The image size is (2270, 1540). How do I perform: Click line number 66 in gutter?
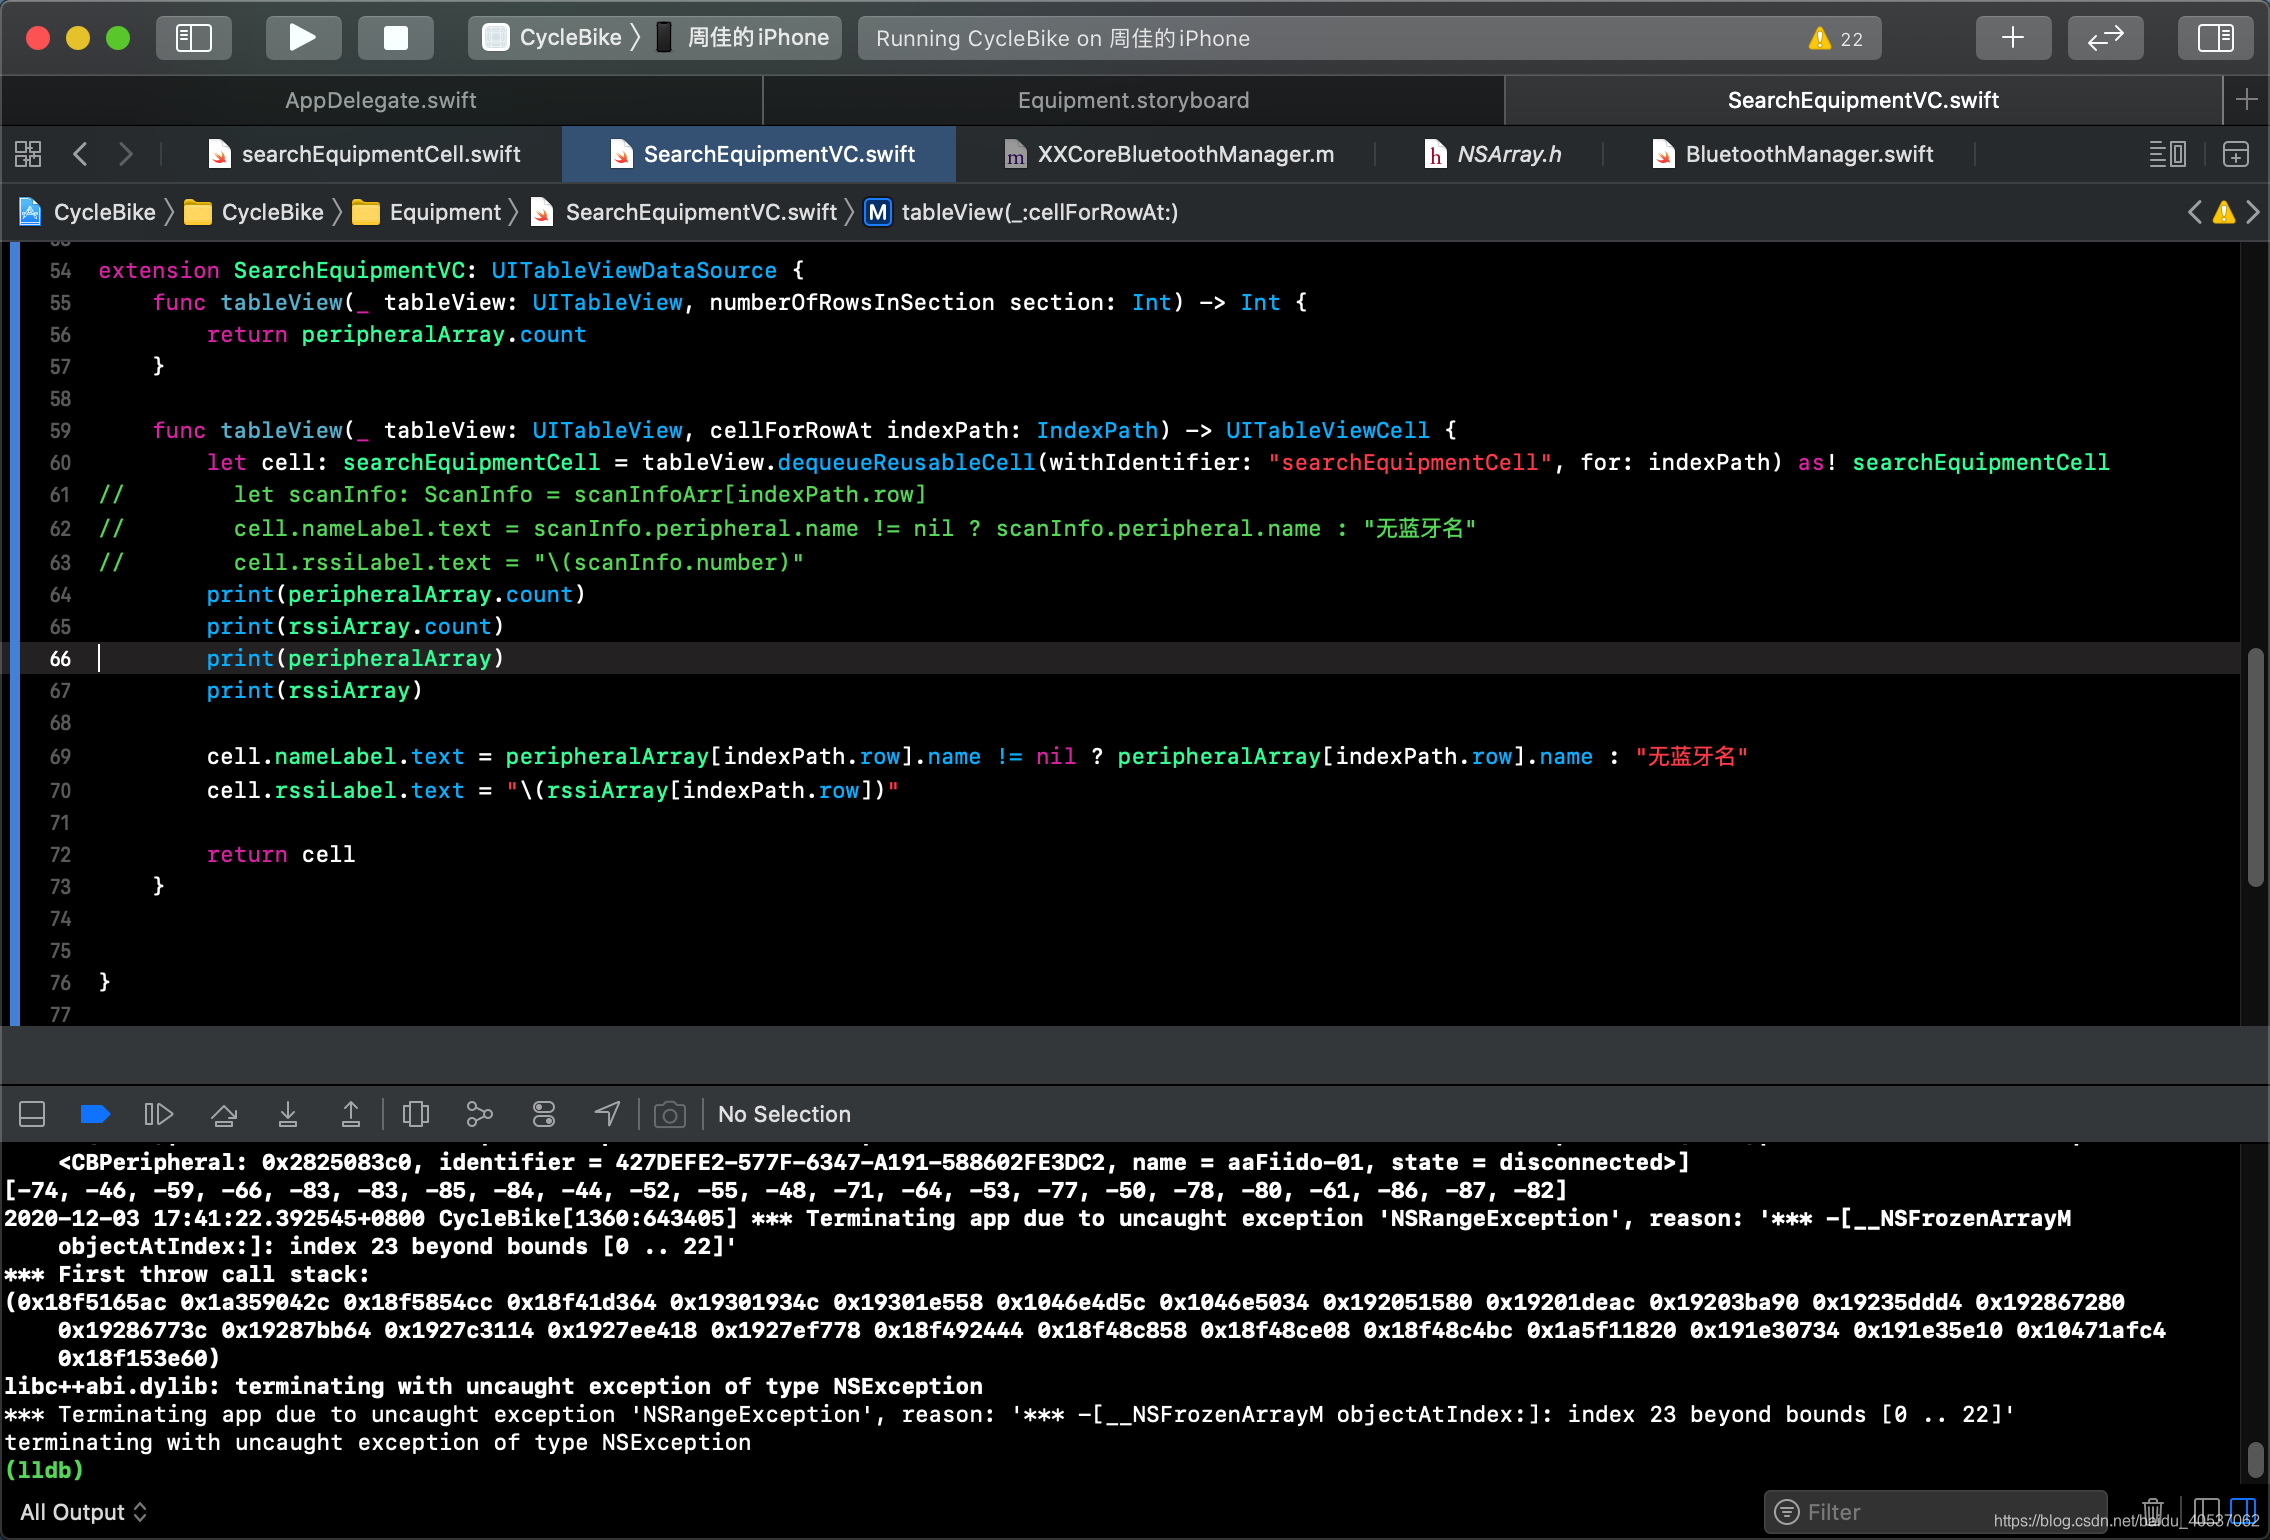[x=60, y=658]
